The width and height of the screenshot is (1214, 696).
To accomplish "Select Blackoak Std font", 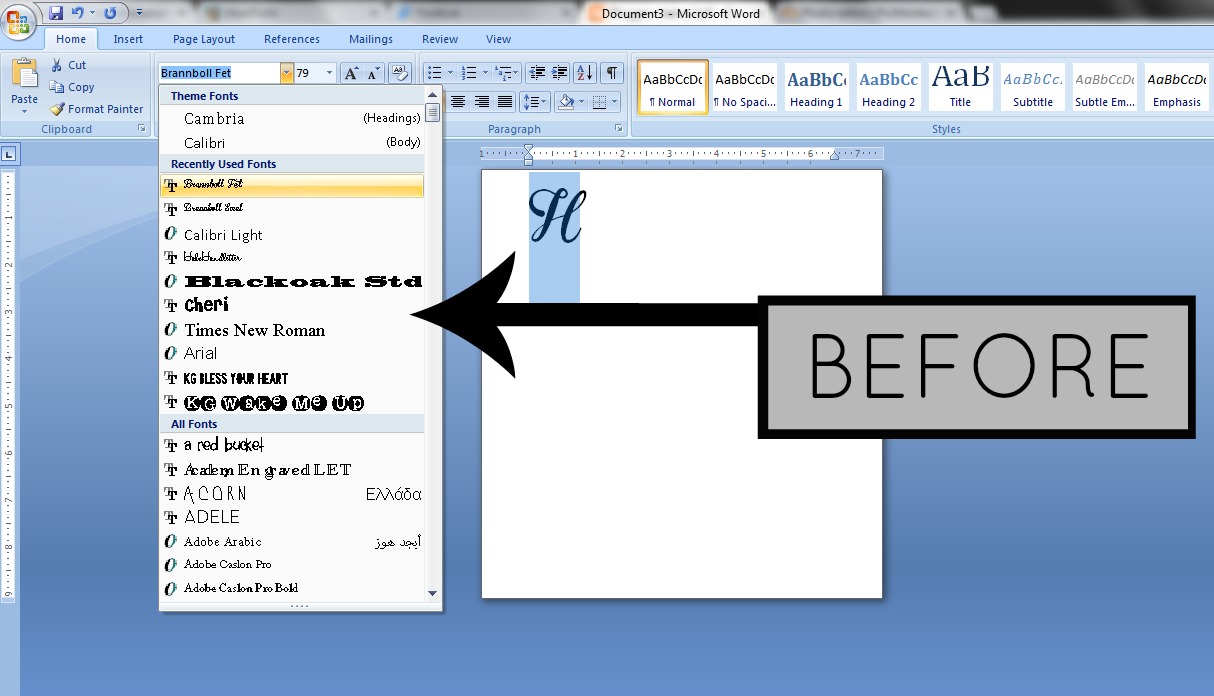I will point(292,281).
